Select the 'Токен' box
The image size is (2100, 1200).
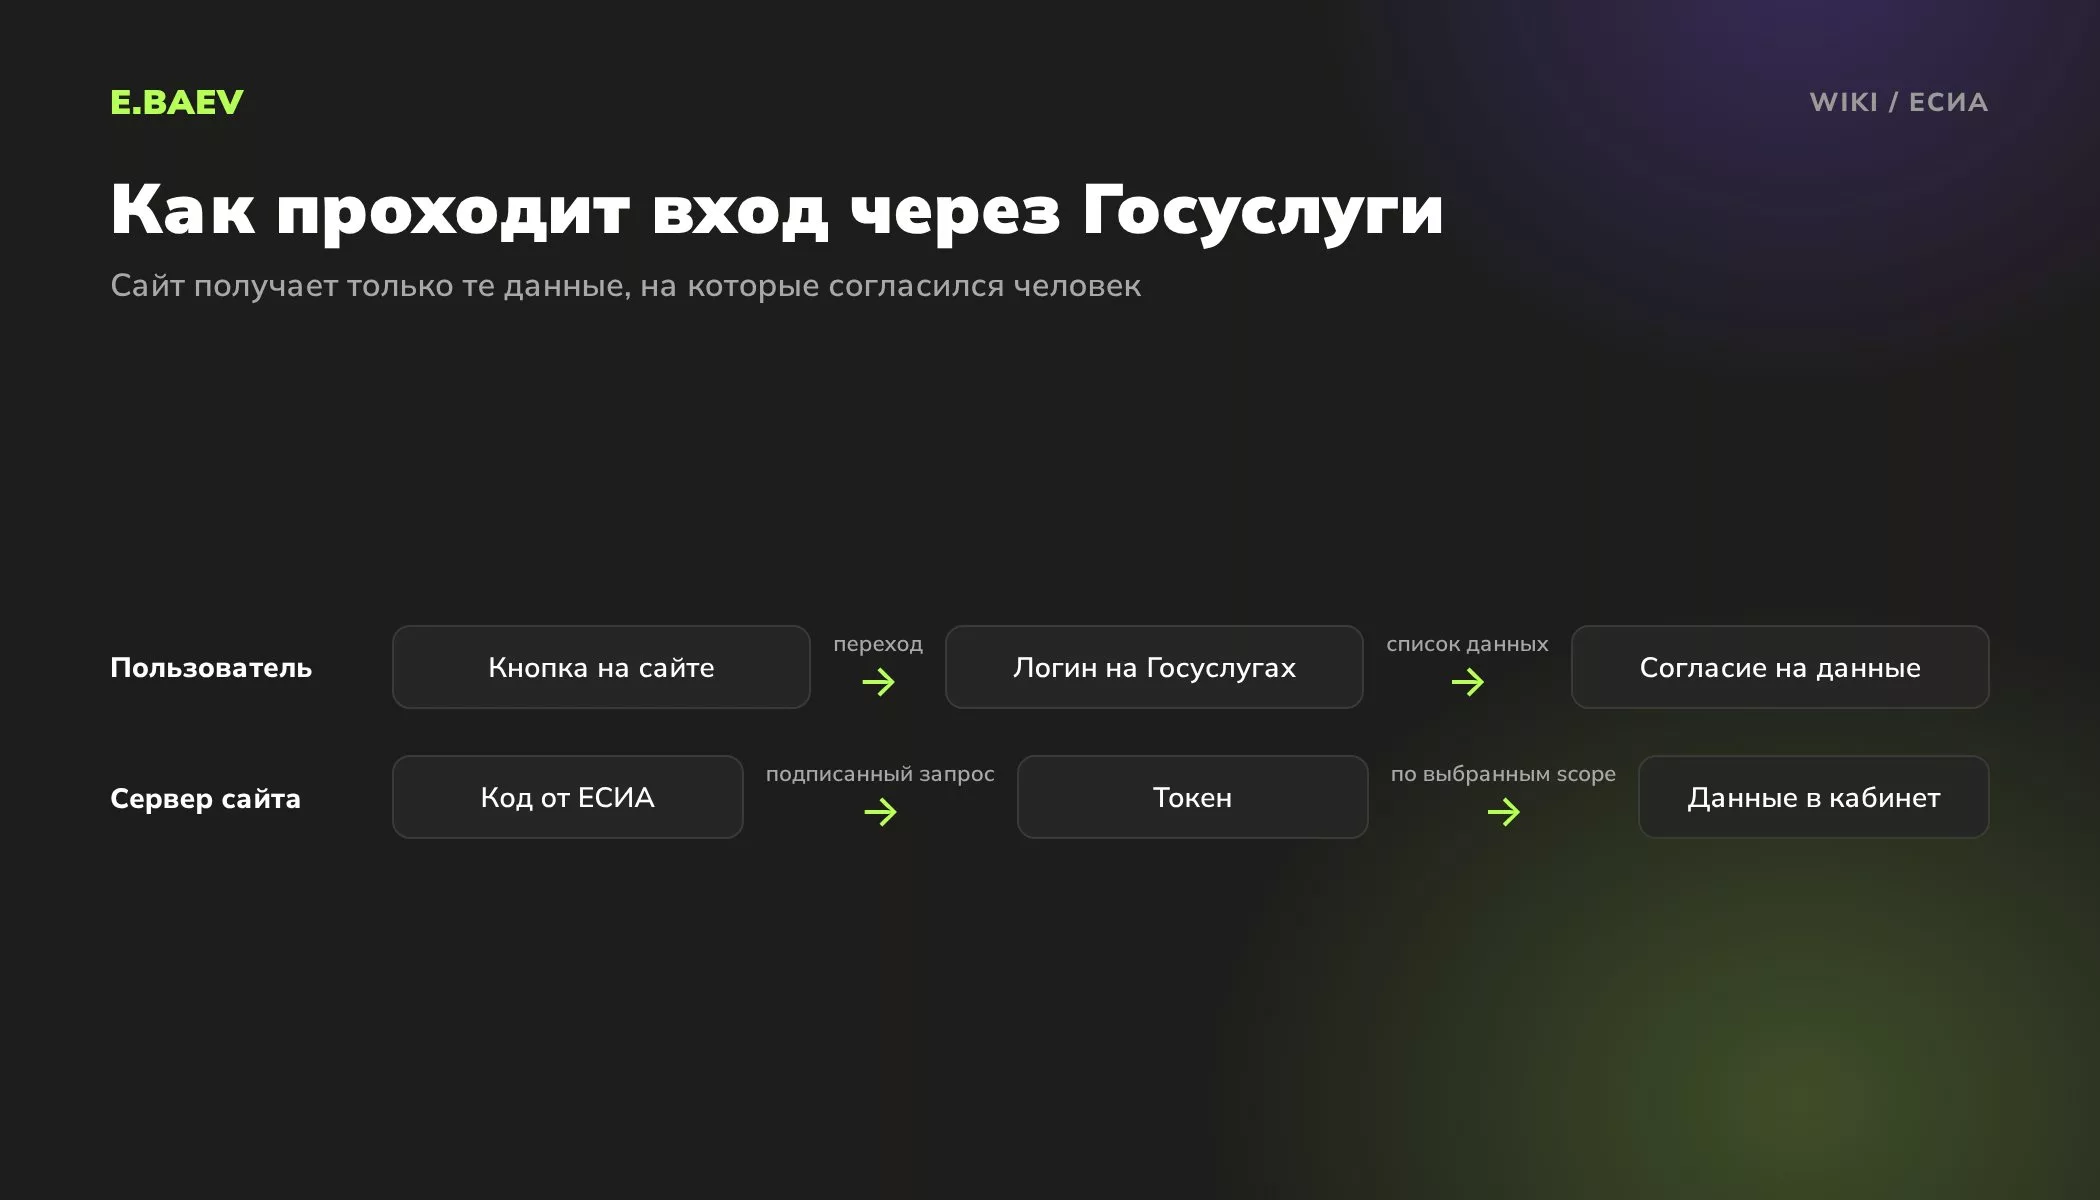[x=1192, y=797]
